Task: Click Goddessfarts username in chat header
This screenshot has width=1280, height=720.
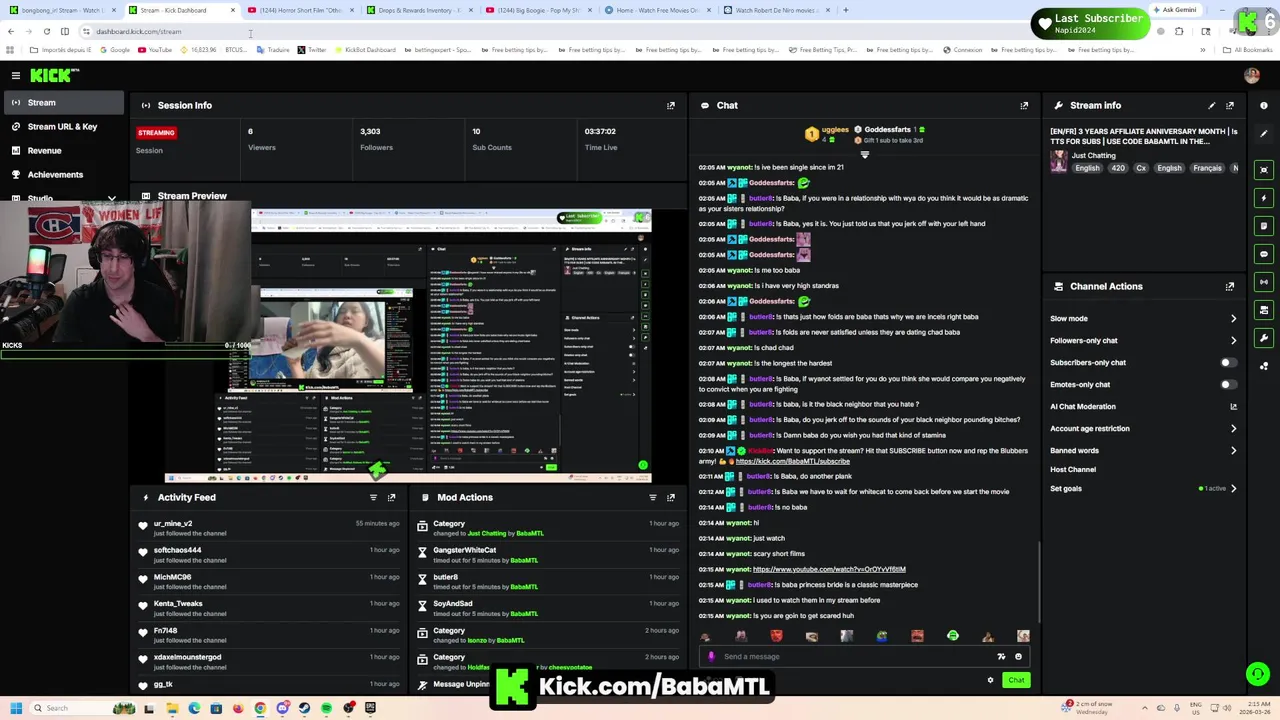Action: [887, 129]
